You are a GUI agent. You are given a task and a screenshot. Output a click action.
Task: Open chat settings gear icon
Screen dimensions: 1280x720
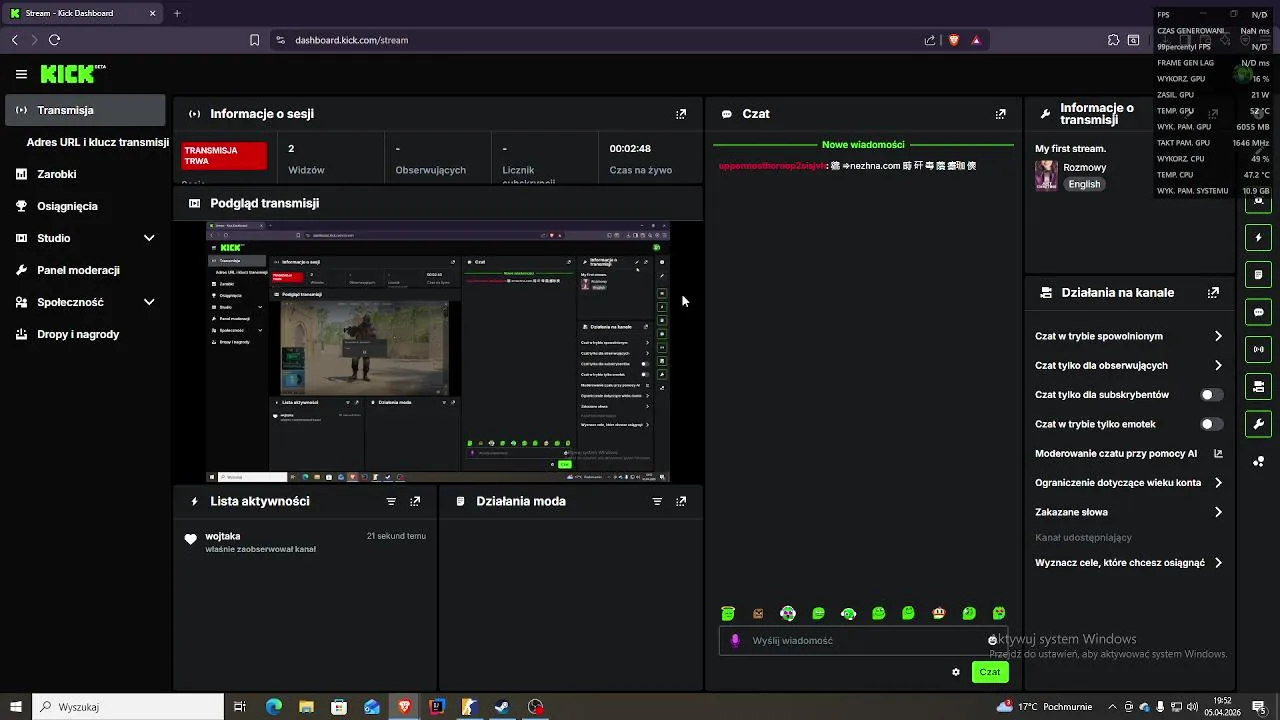956,672
